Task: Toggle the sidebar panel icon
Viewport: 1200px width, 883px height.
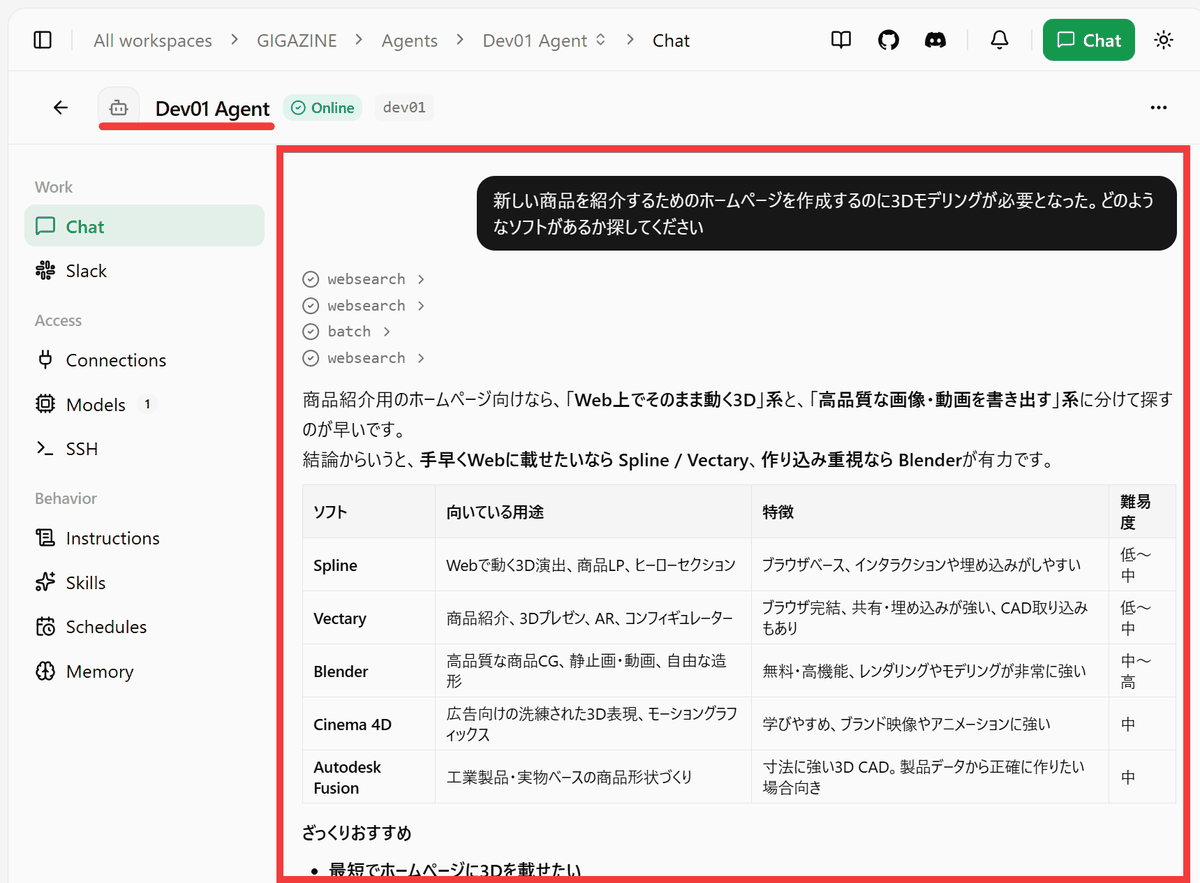Action: [42, 40]
